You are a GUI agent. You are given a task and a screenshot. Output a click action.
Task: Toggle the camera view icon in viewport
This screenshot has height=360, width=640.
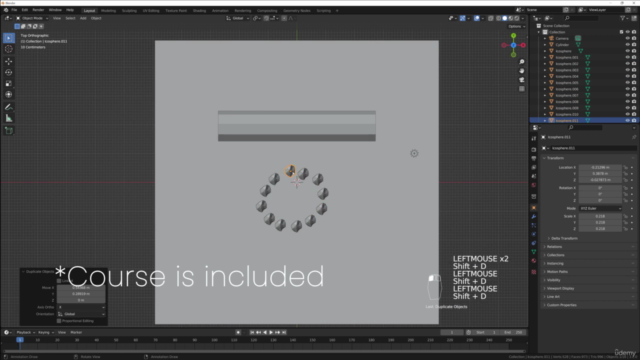522,80
